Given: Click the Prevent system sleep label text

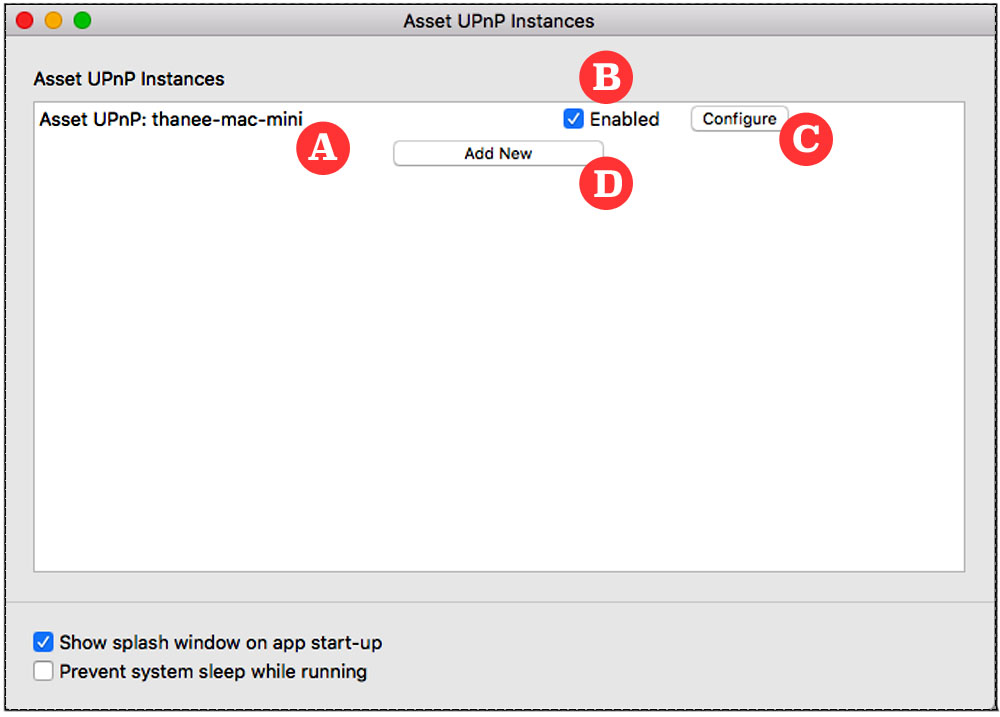Looking at the screenshot, I should pos(213,671).
